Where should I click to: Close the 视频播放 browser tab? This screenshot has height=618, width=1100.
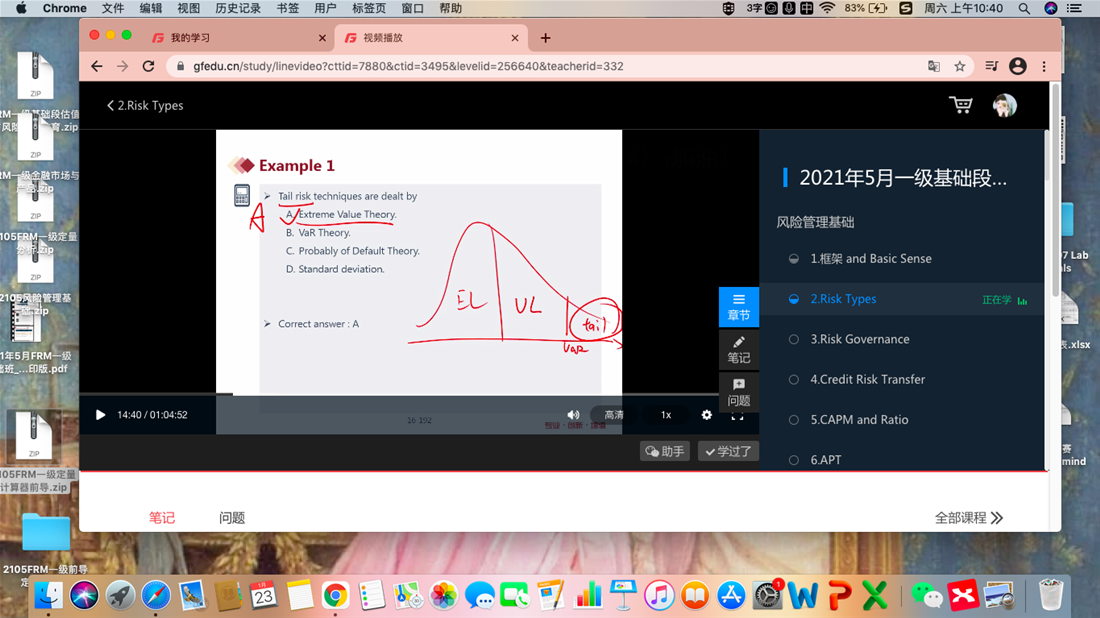pos(515,38)
